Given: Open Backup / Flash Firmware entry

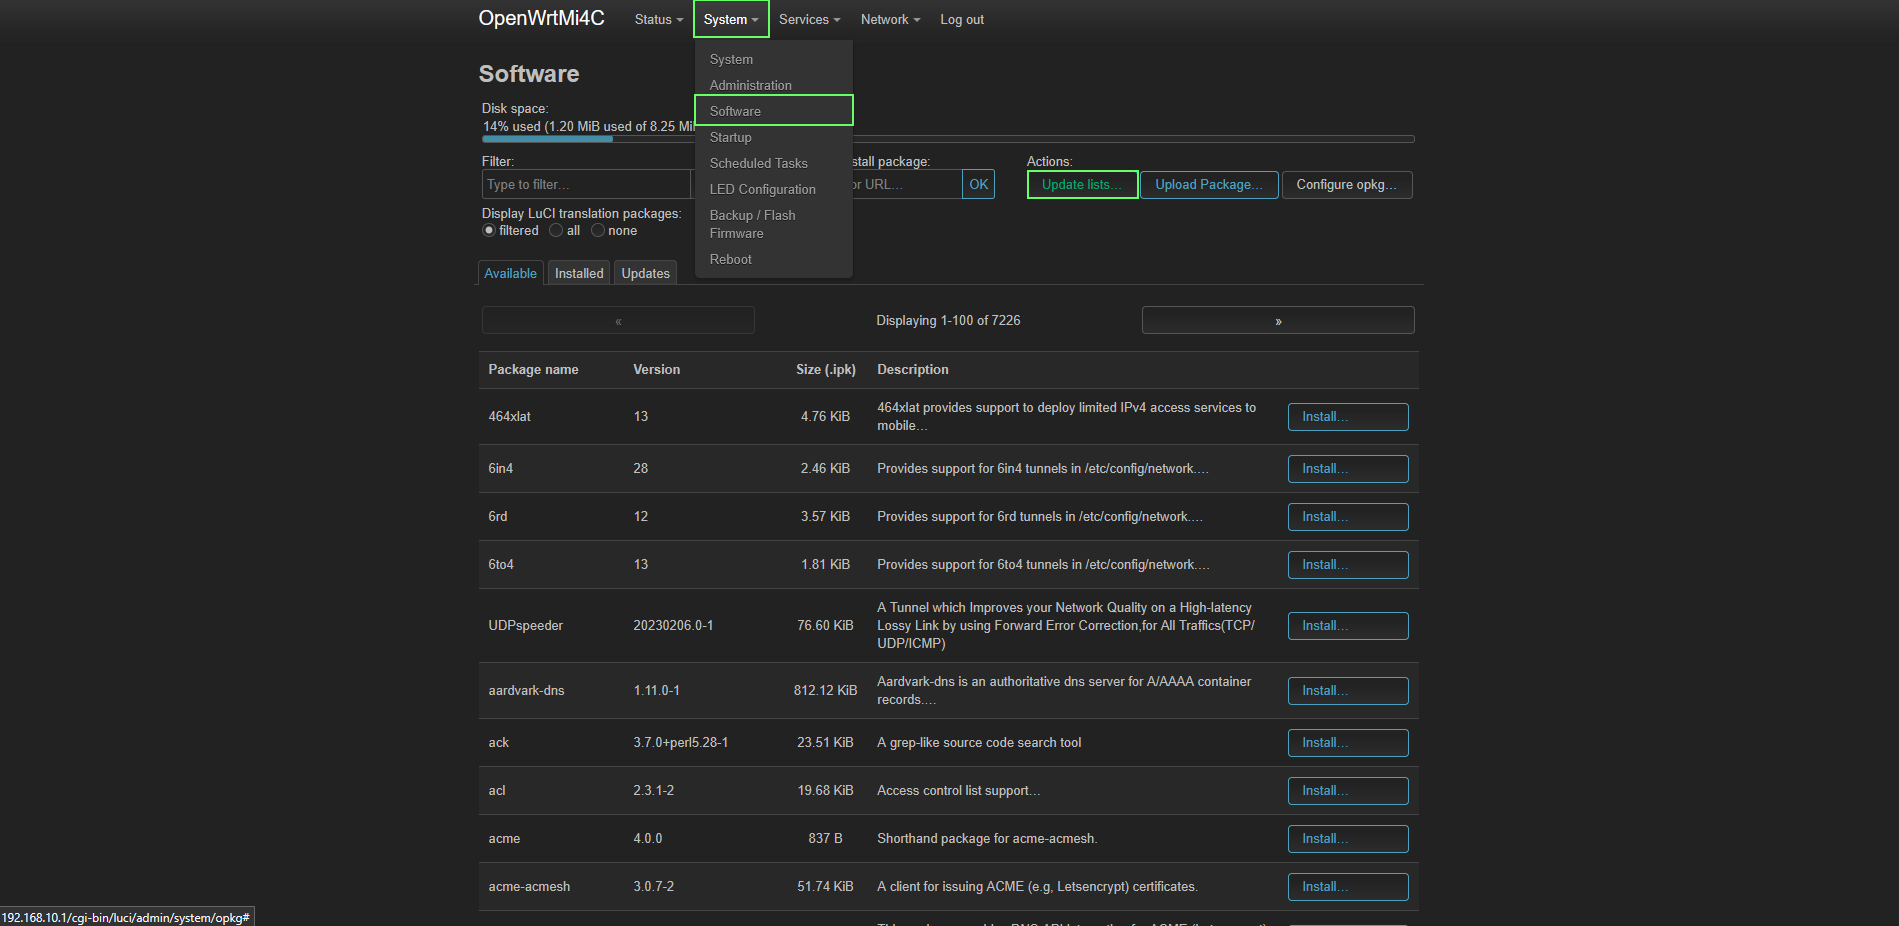Looking at the screenshot, I should coord(773,224).
